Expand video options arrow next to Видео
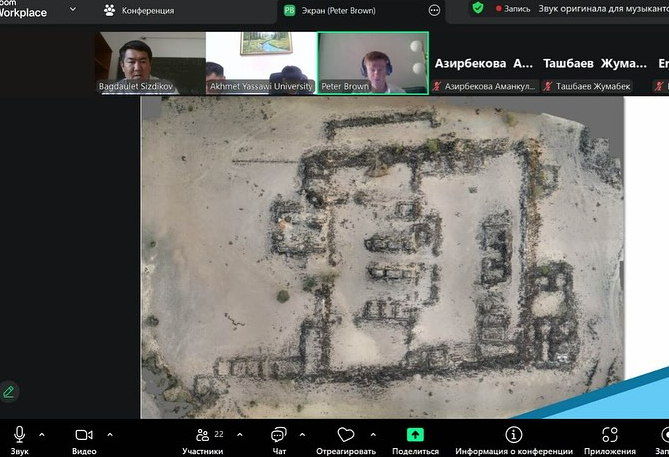The image size is (669, 457). point(110,434)
